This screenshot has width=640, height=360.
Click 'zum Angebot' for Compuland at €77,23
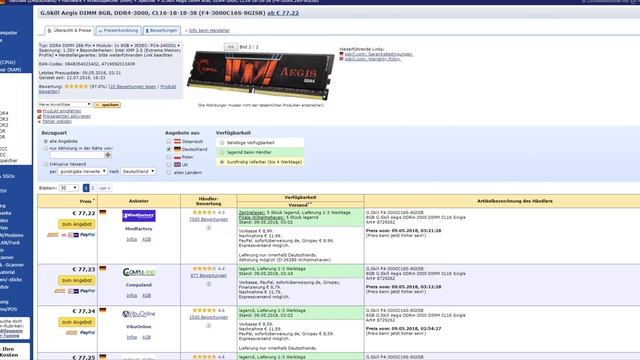tap(77, 280)
